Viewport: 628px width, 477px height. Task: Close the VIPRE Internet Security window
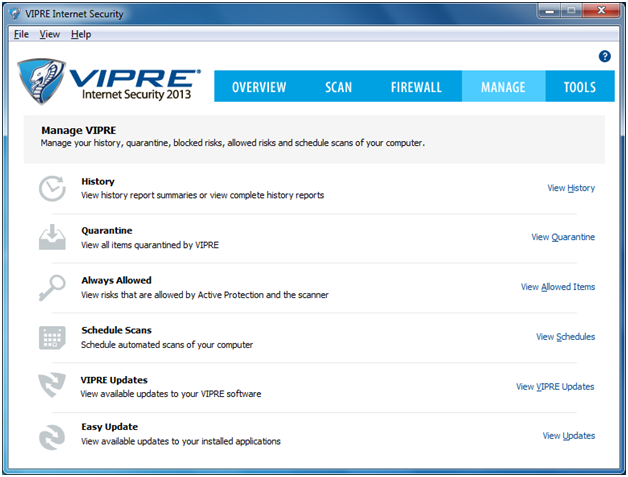[x=601, y=11]
